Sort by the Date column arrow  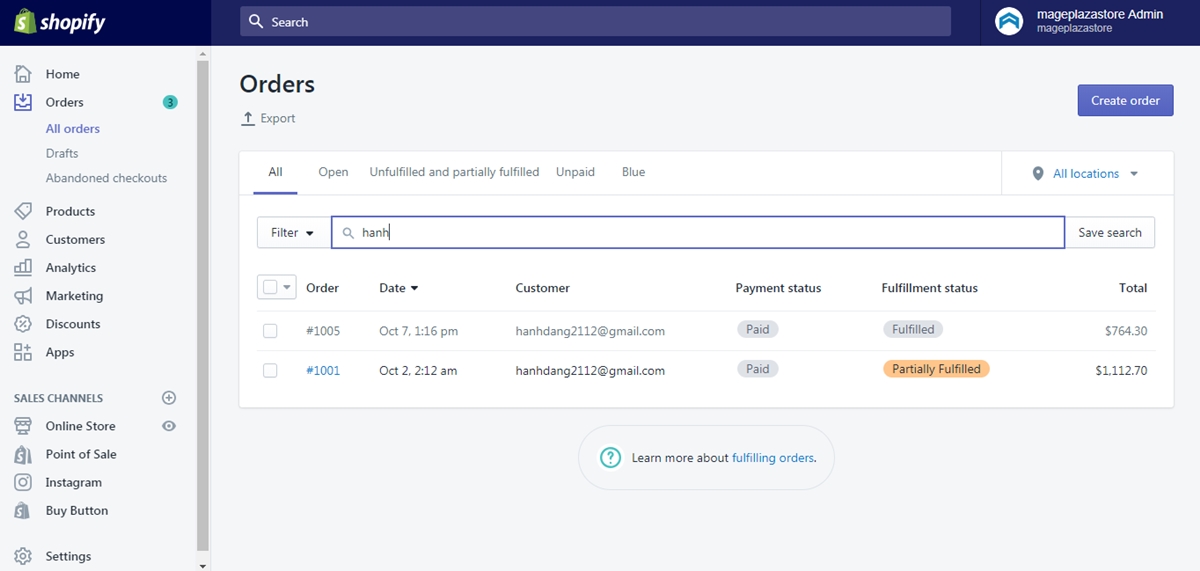(x=415, y=288)
